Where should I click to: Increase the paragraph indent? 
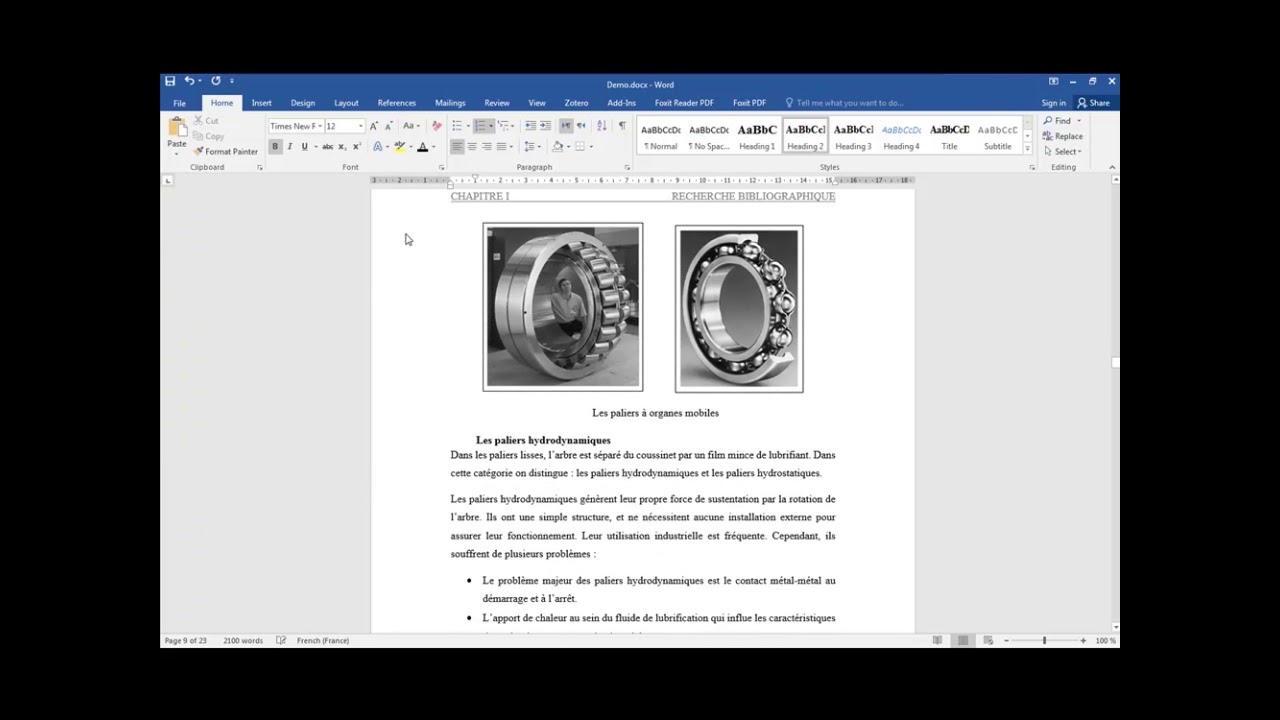click(545, 126)
